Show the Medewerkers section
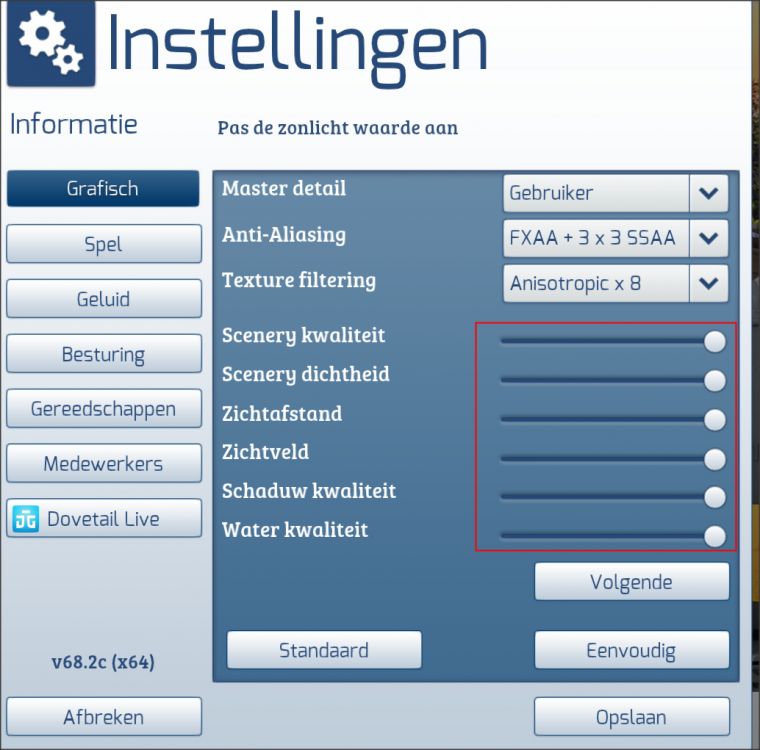Screen dimensions: 760x750 pos(104,463)
